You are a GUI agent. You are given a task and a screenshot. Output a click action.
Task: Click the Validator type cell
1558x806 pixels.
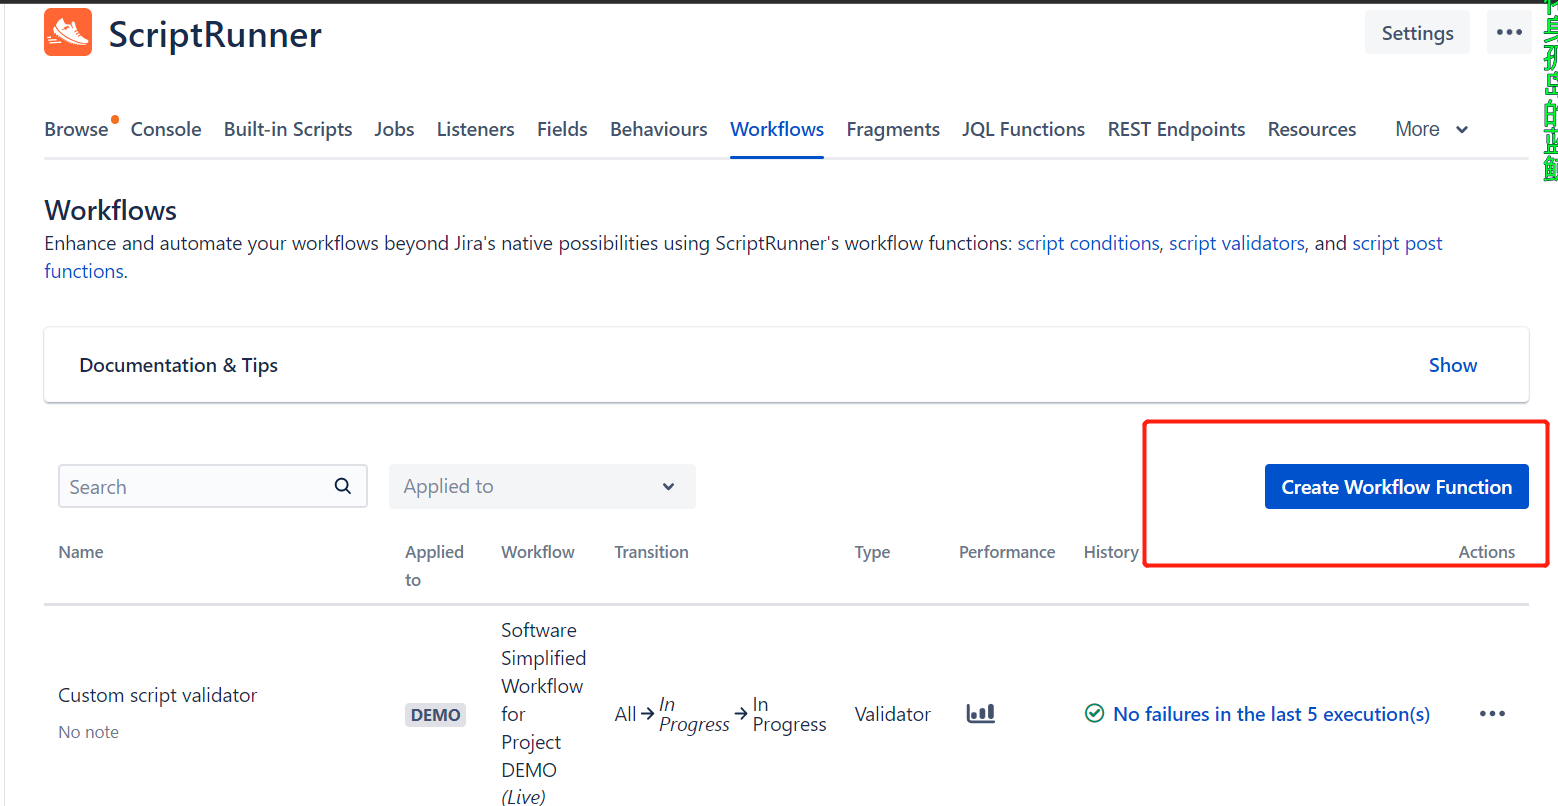click(x=892, y=714)
